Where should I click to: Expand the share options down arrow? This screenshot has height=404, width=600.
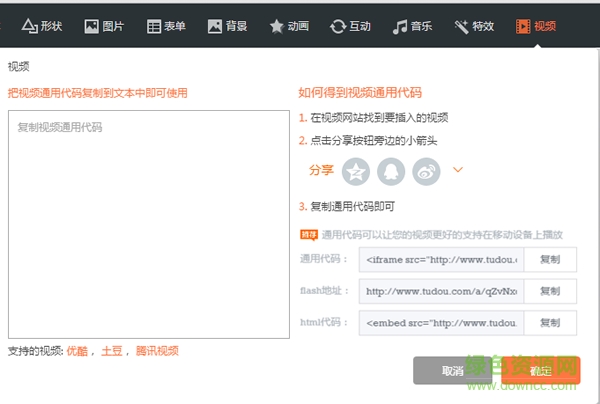click(x=458, y=170)
